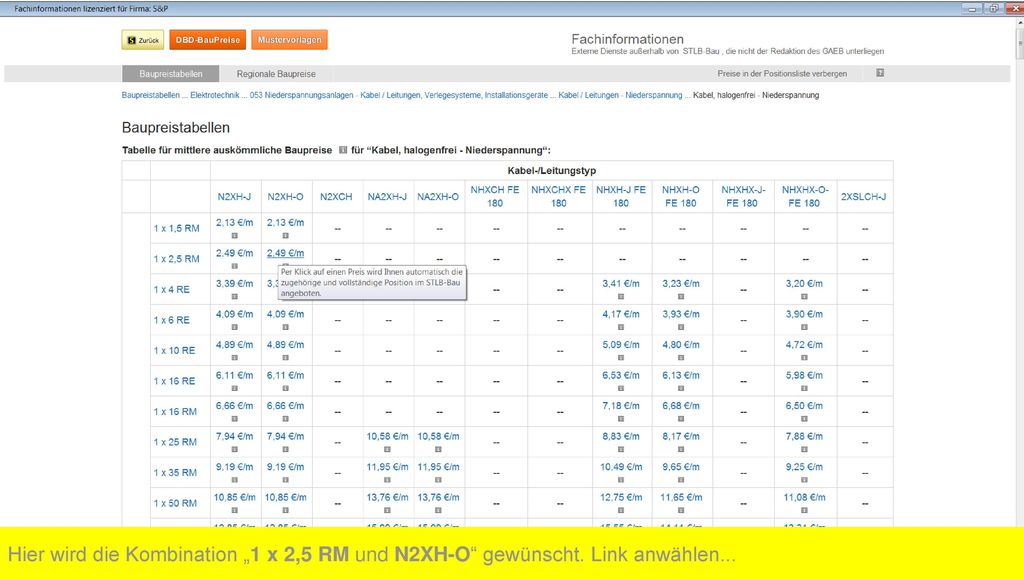Click info icon under NA2XH-O 10,58 €/m
The image size is (1024, 580).
(438, 449)
